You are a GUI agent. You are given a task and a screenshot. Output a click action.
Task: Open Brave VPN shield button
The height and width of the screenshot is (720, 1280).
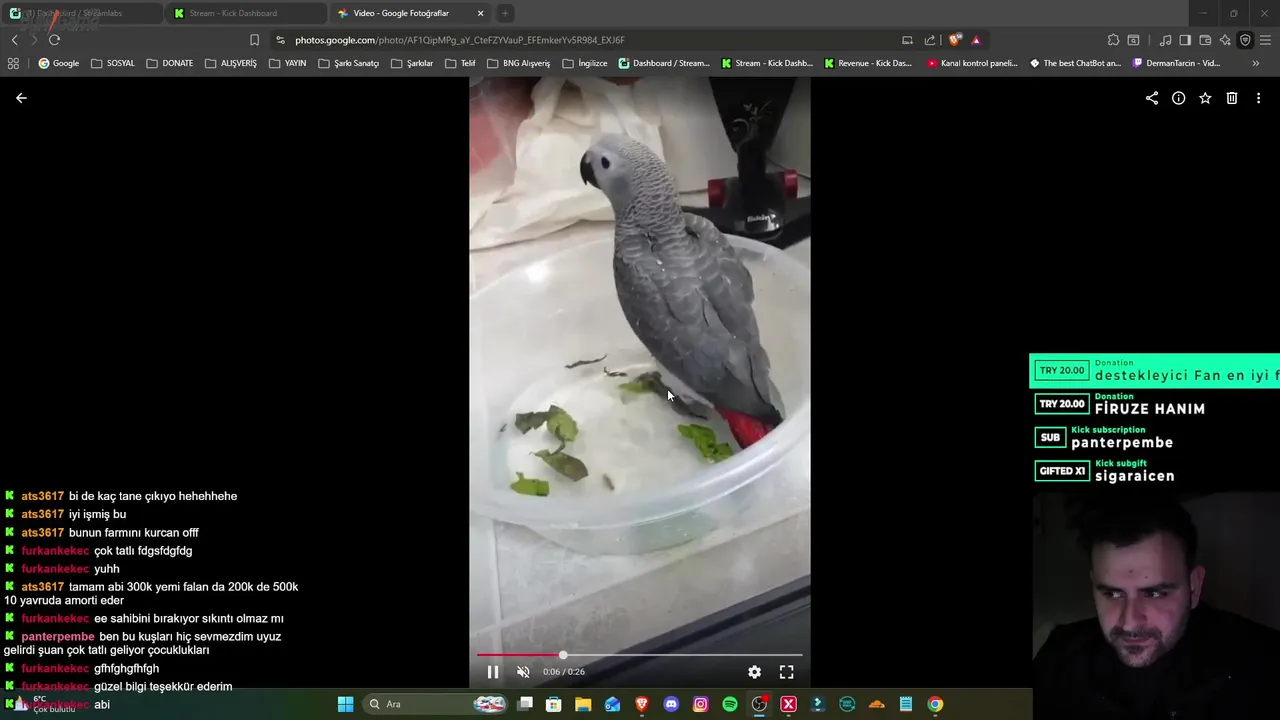tap(1245, 40)
